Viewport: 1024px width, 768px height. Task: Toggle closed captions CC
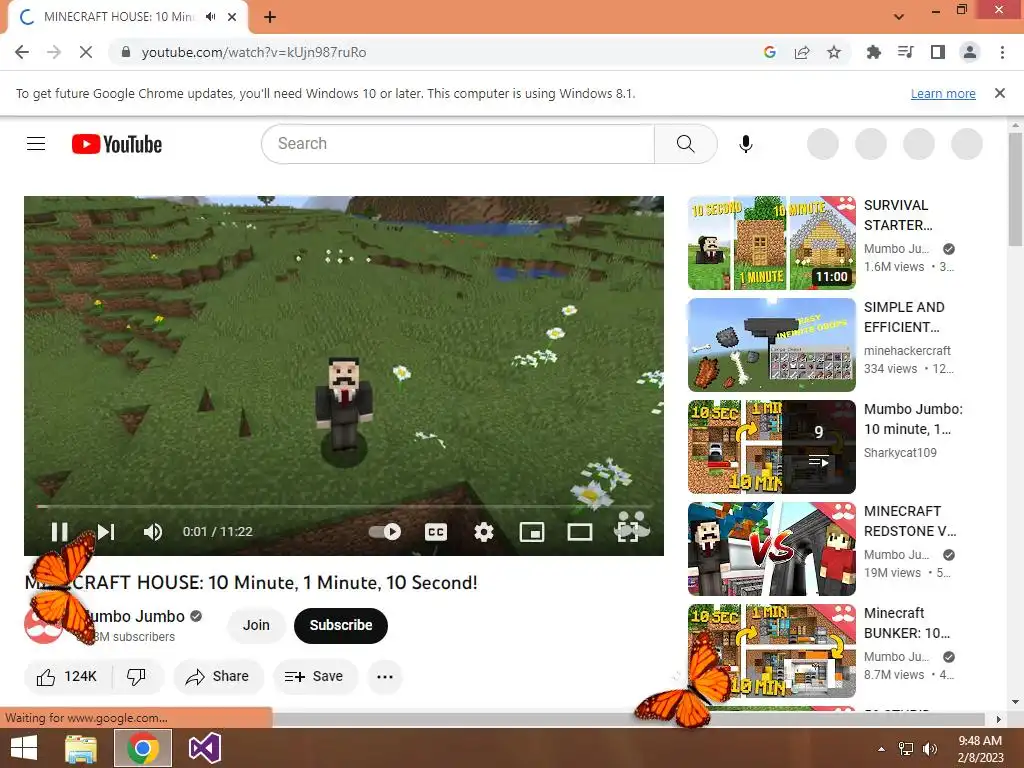point(436,532)
